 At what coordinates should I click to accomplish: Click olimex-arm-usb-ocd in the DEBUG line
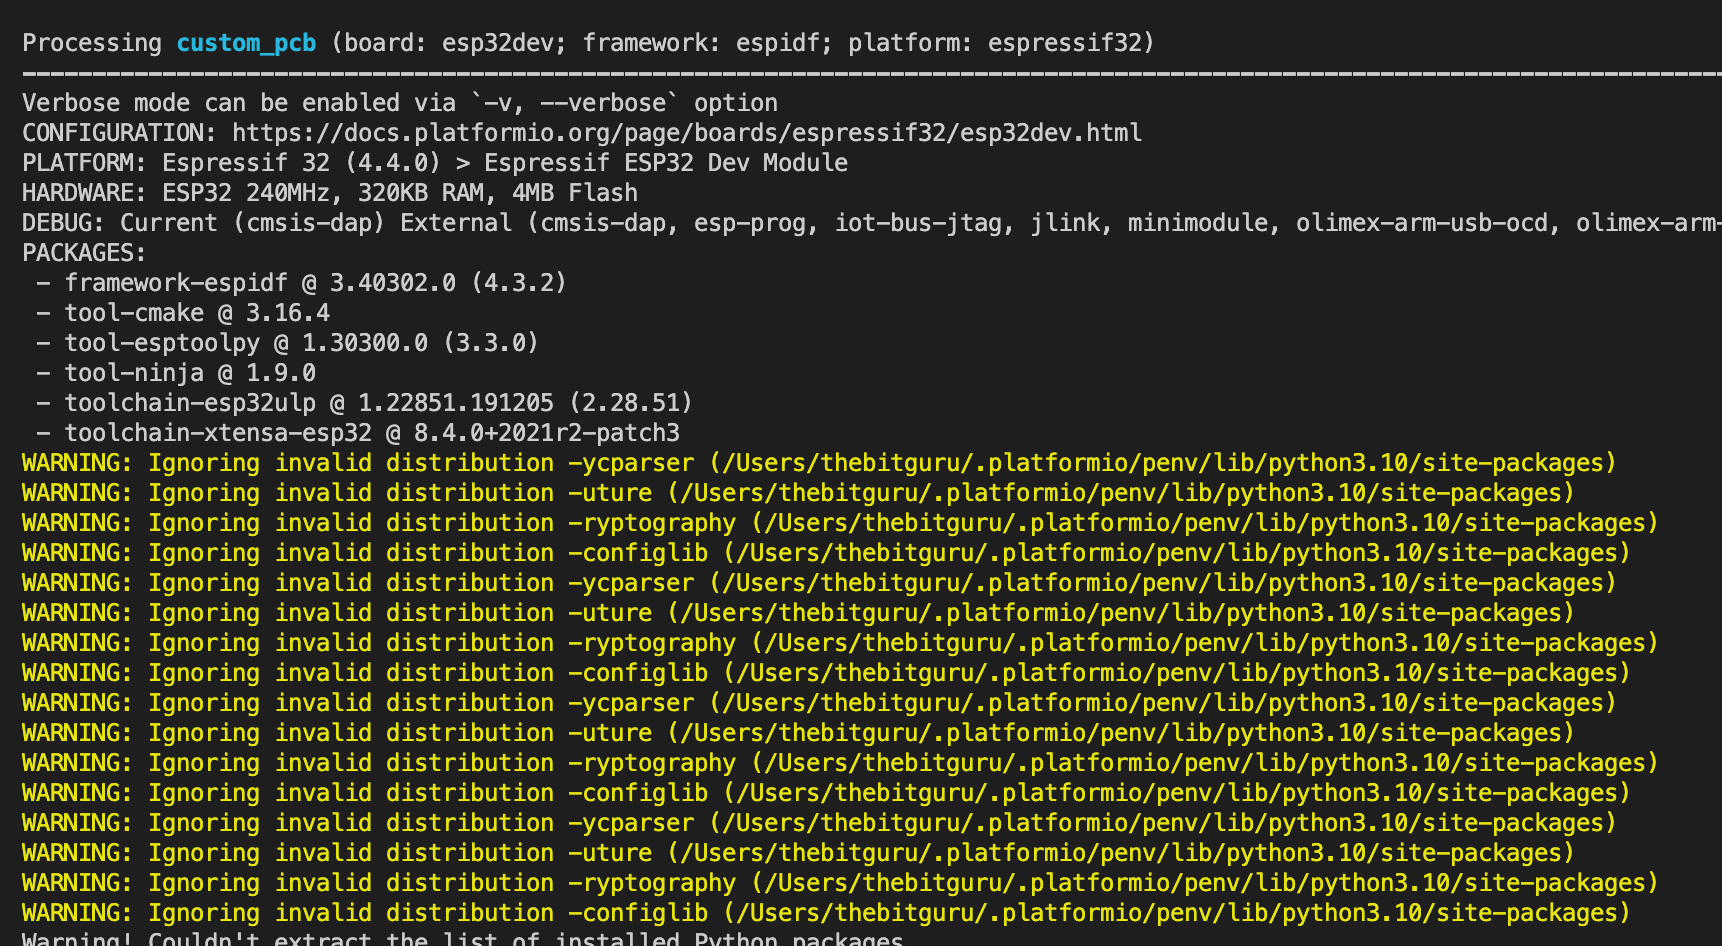click(x=1421, y=223)
